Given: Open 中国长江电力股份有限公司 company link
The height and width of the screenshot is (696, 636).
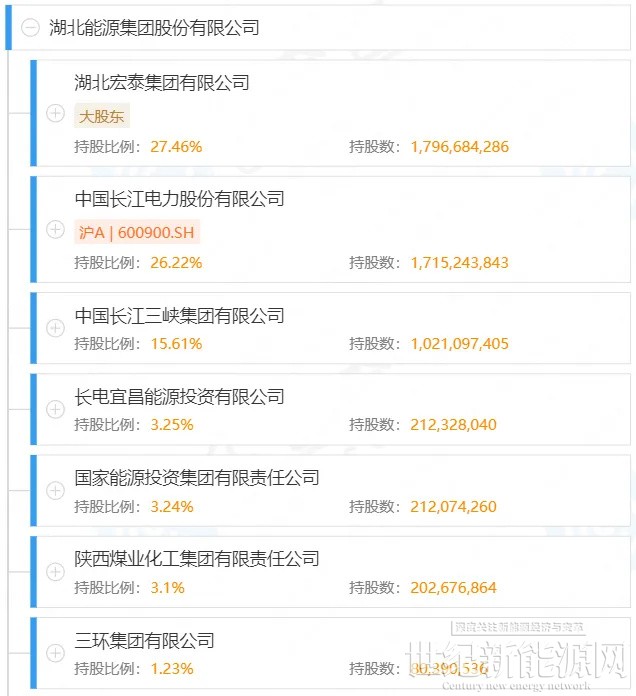Looking at the screenshot, I should (x=180, y=199).
